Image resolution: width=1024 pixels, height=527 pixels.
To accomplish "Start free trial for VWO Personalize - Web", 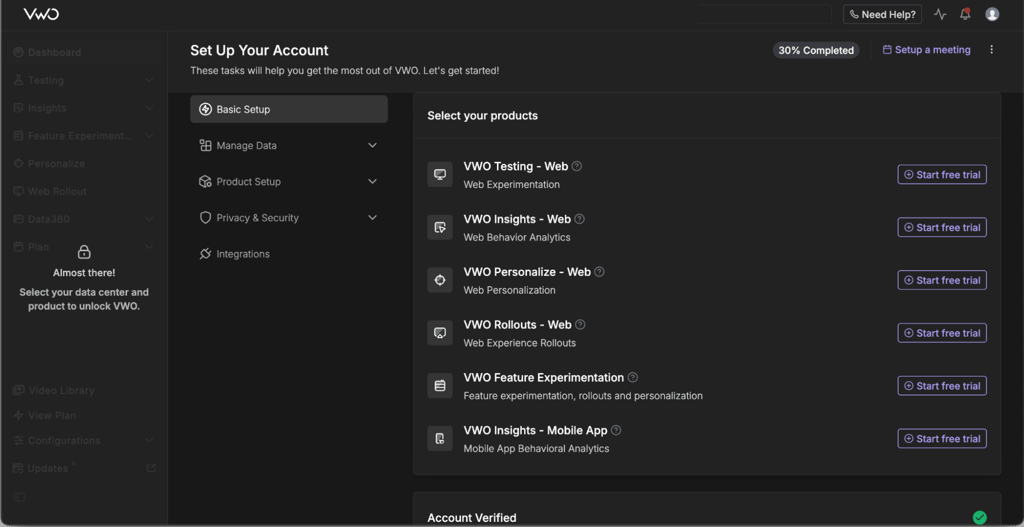I will 942,280.
